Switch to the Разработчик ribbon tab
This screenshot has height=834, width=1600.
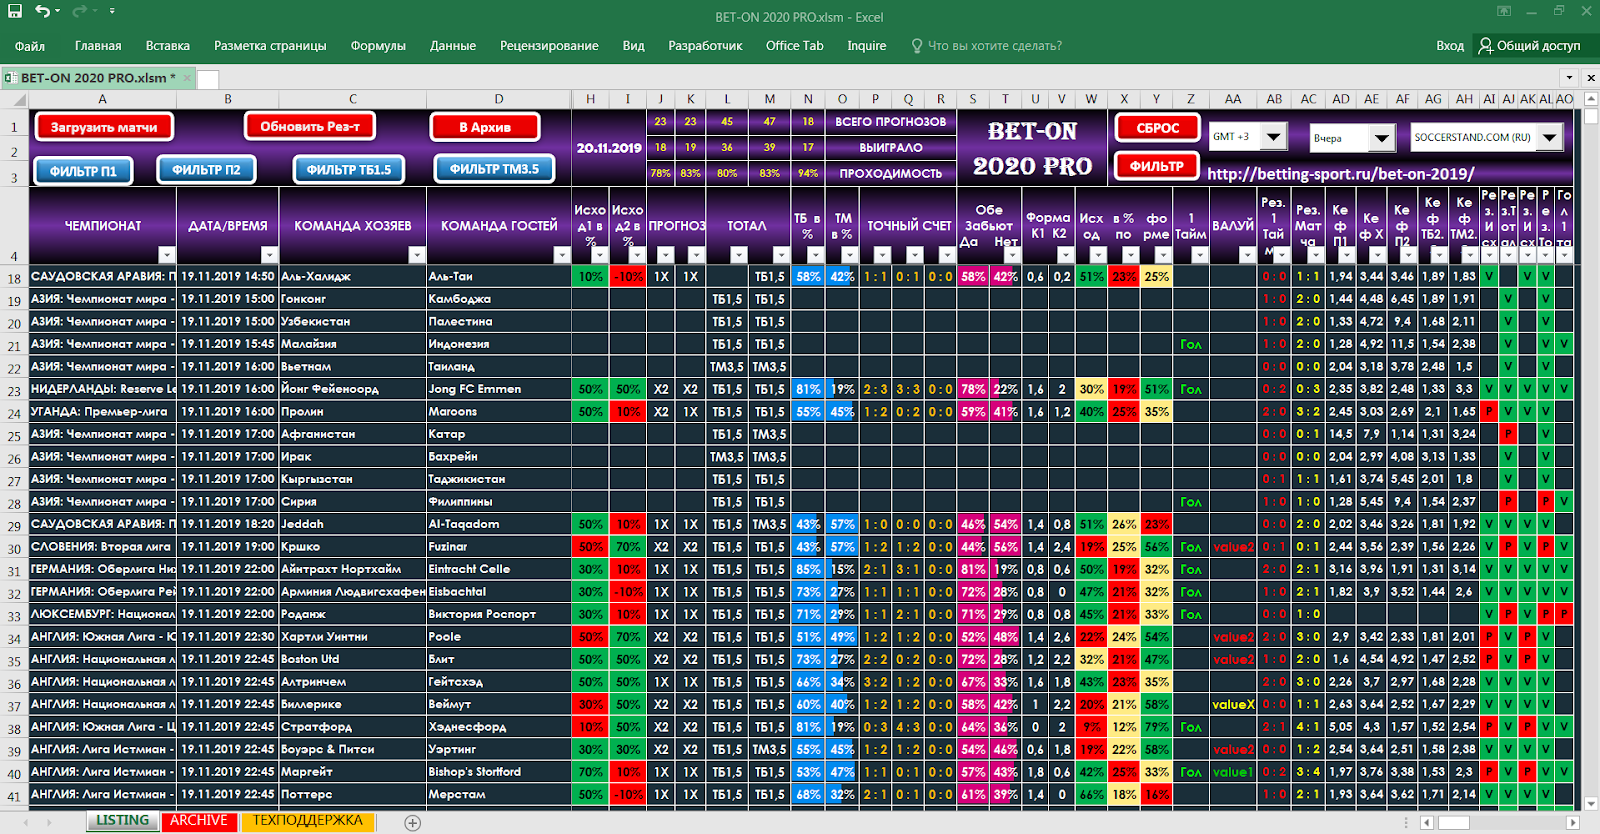click(x=705, y=46)
